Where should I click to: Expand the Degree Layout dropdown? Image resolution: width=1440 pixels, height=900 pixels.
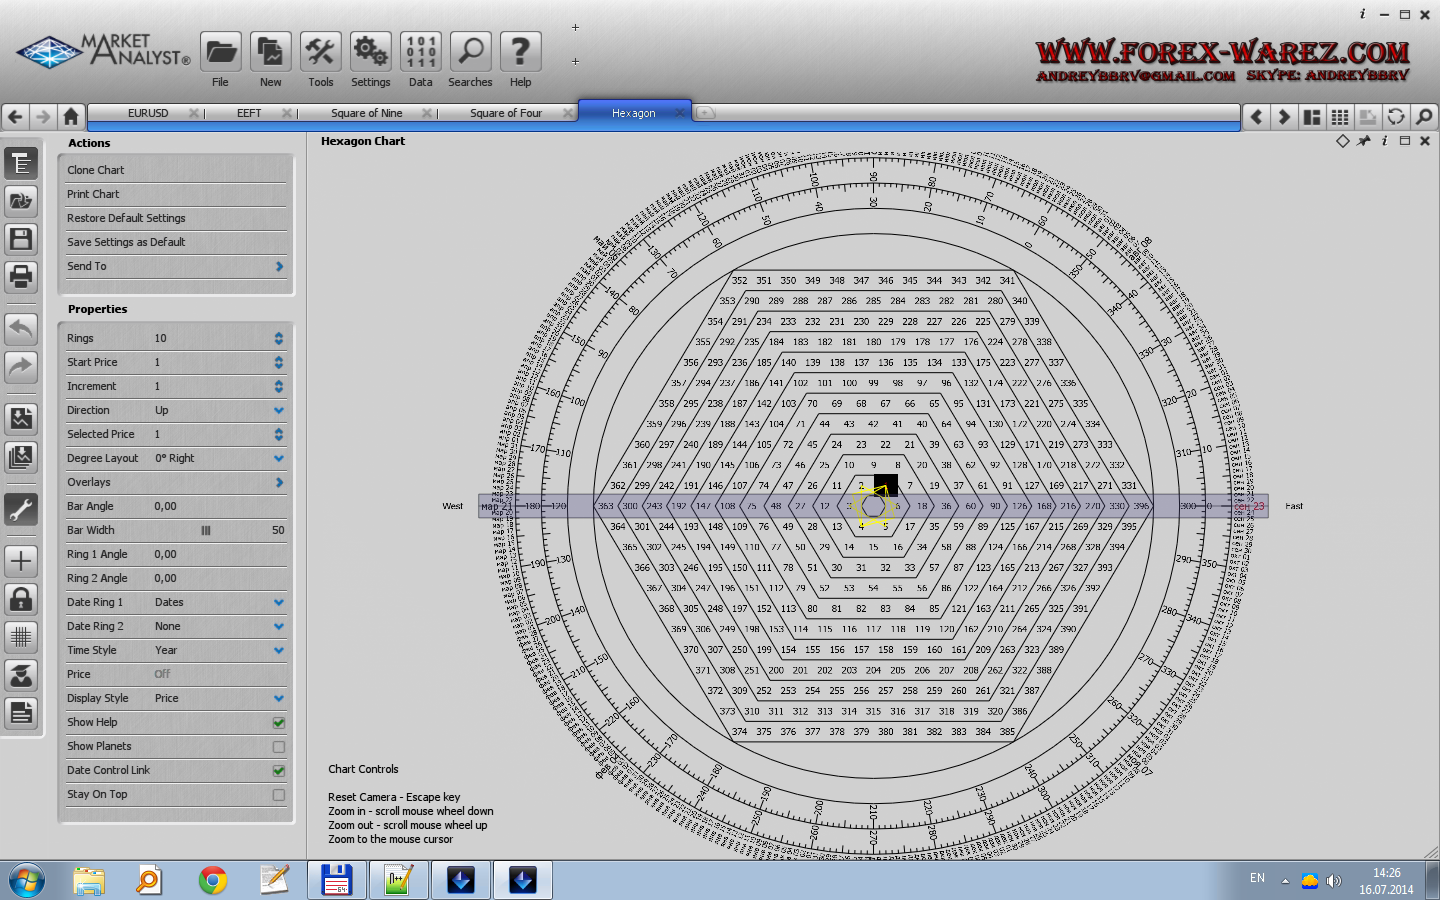click(279, 458)
